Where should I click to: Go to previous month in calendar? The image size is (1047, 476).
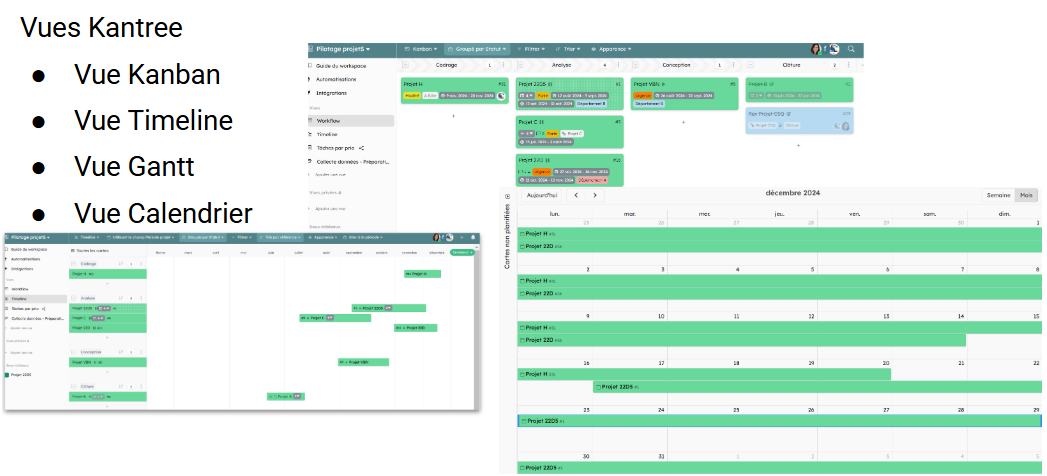[576, 196]
